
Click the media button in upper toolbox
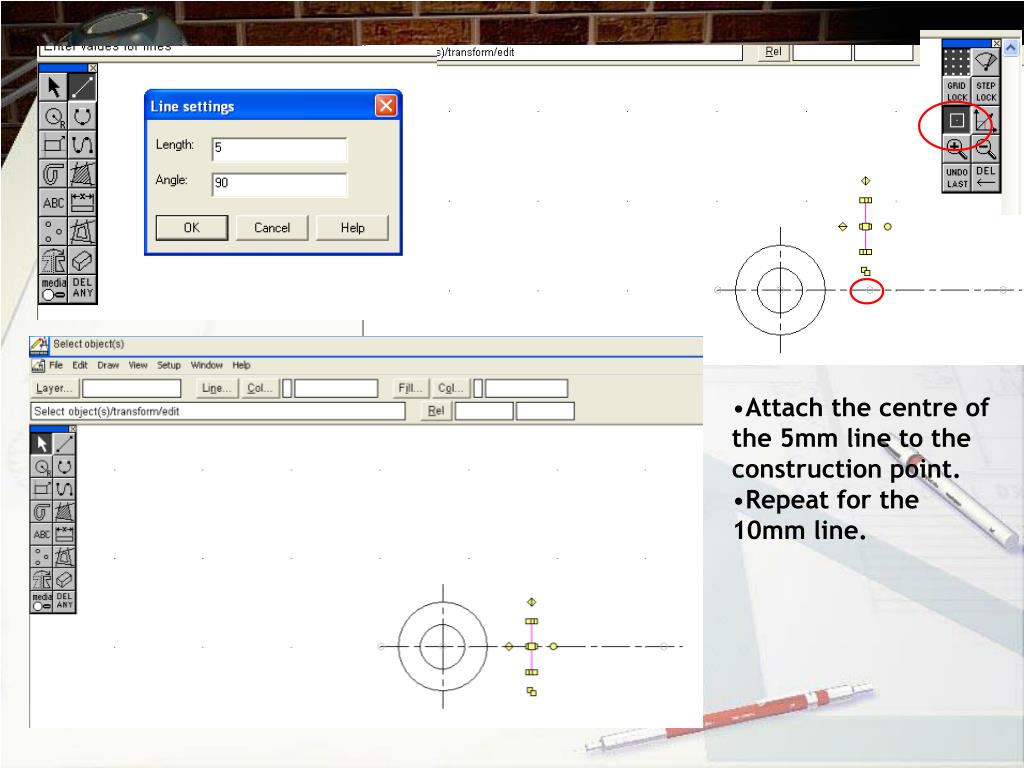tap(54, 289)
